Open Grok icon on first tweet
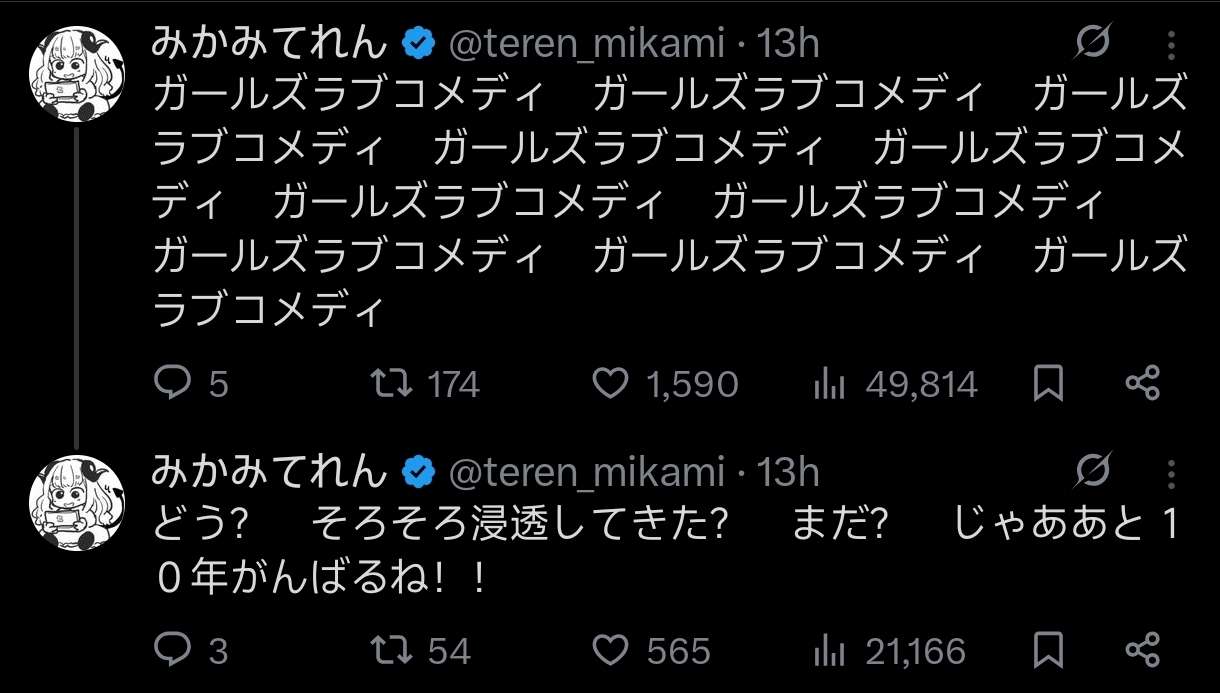 (x=1094, y=43)
